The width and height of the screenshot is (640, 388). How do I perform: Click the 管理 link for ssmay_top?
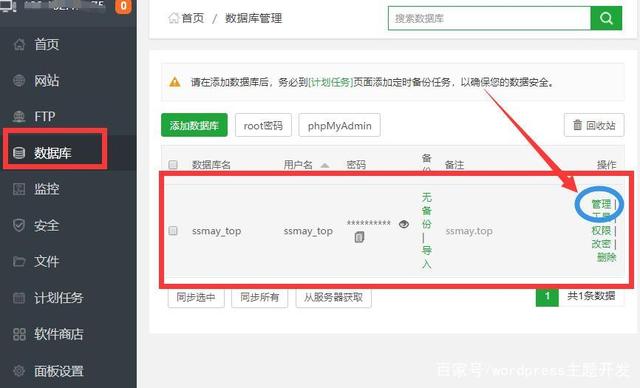tap(601, 204)
